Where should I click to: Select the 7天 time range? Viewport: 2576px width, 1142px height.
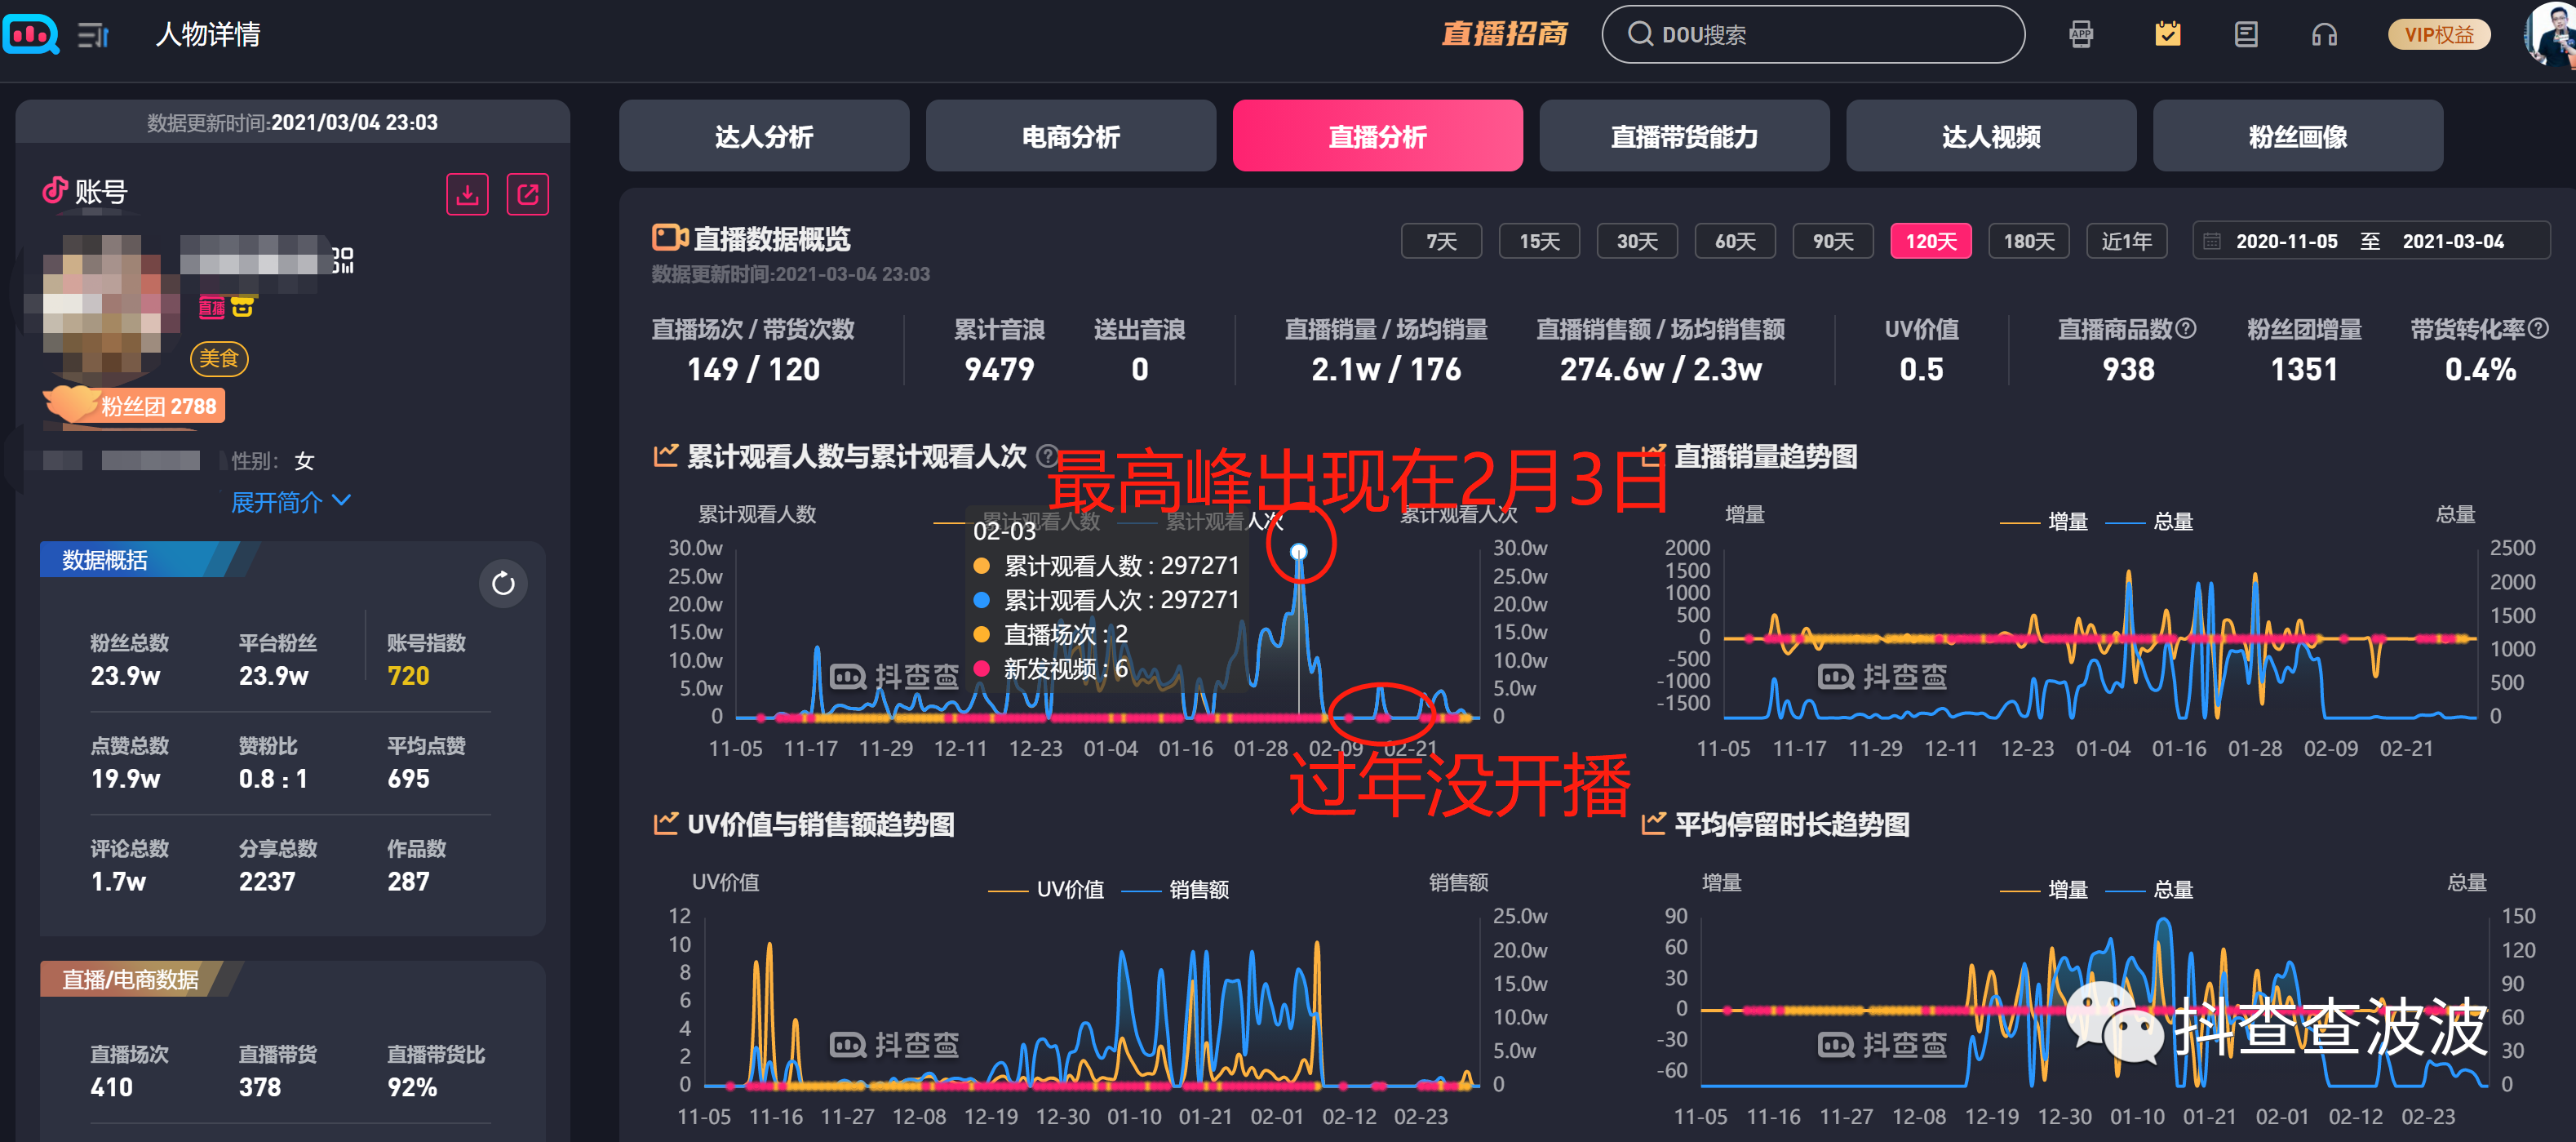pos(1441,242)
